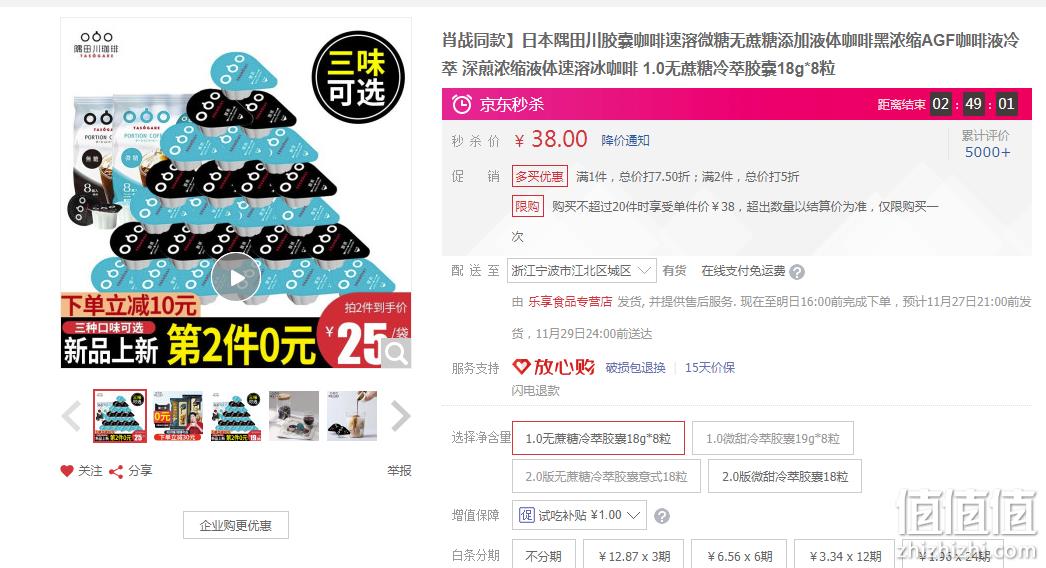Click the 降价通知 link
The image size is (1046, 568).
click(x=625, y=140)
